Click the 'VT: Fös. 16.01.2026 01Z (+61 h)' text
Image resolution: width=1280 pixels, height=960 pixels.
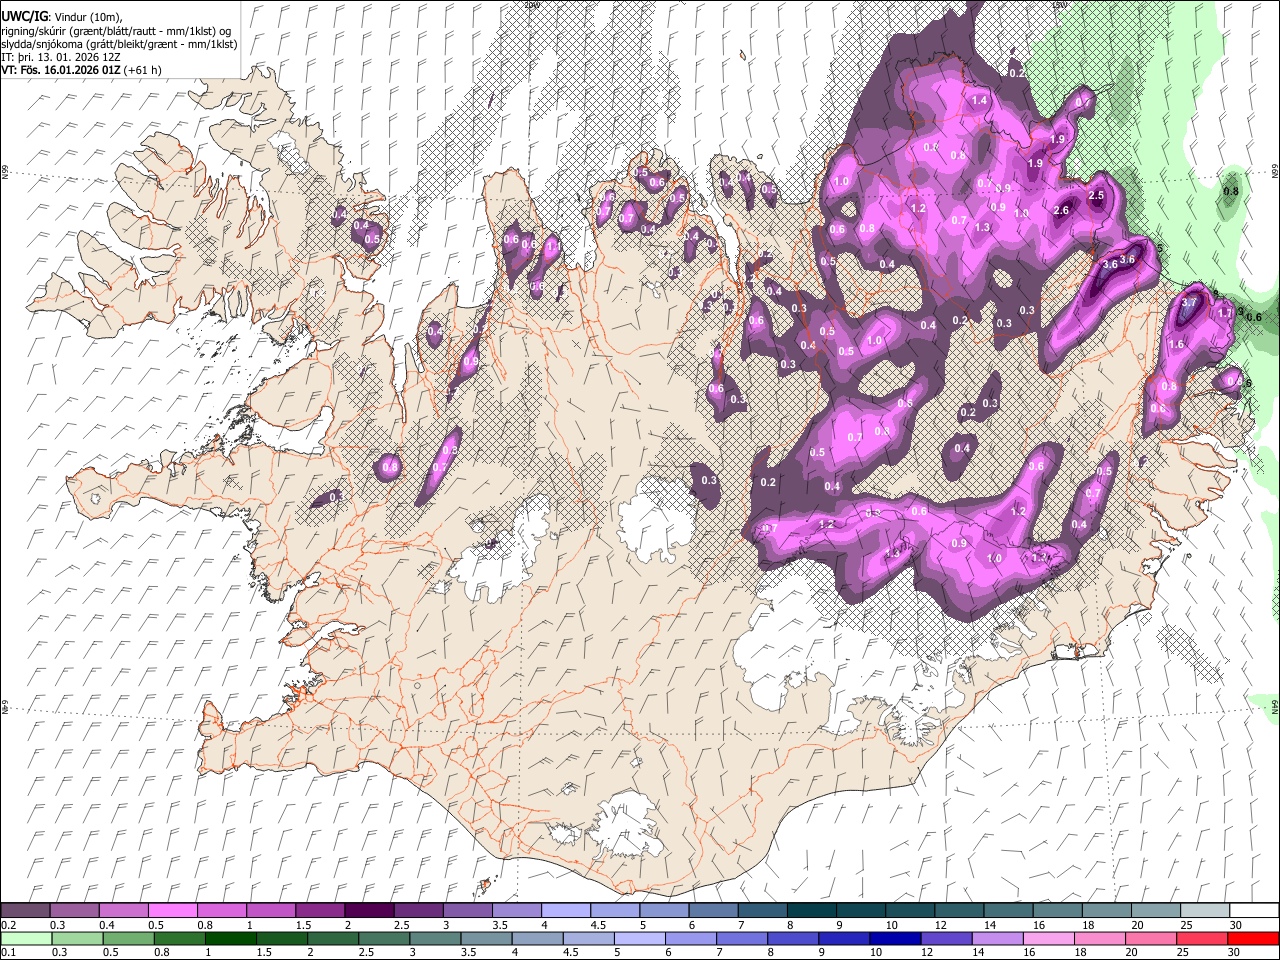click(82, 70)
